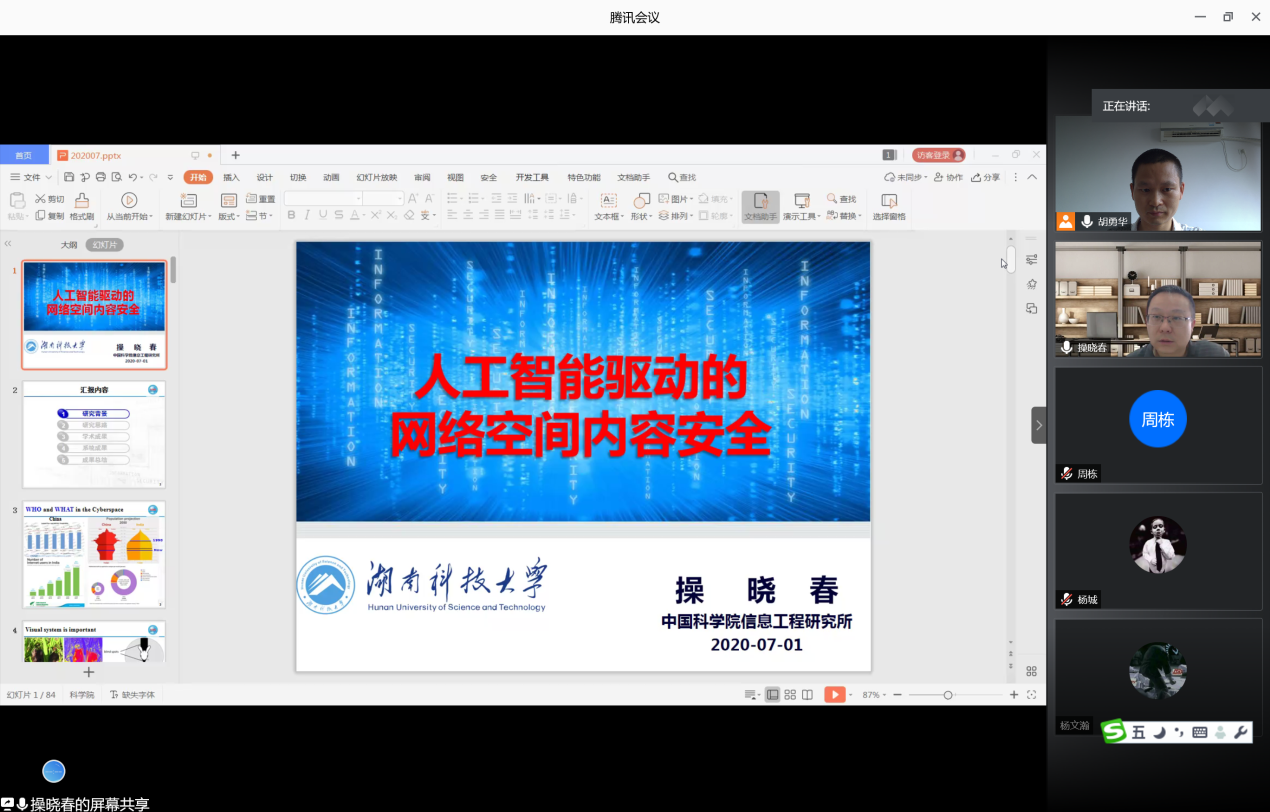Click the 从当前开始 play slideshow icon
Viewport: 1270px width, 812px height.
point(128,200)
